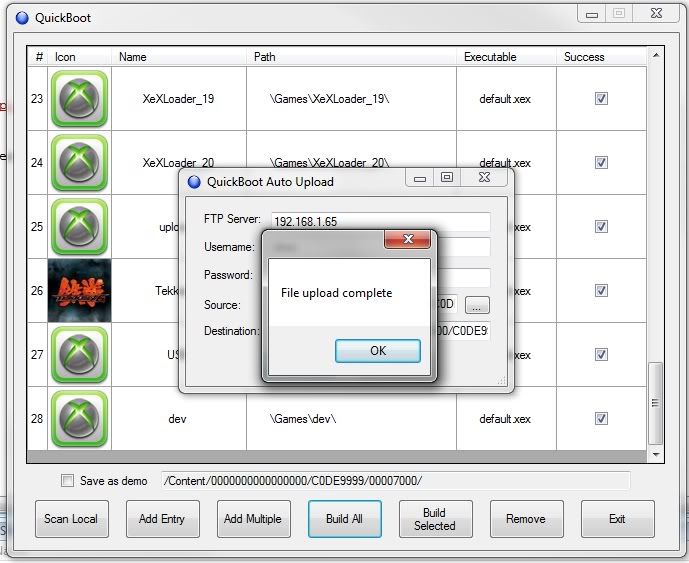Click the Xbox icon for dev entry
This screenshot has width=689, height=563.
79,419
